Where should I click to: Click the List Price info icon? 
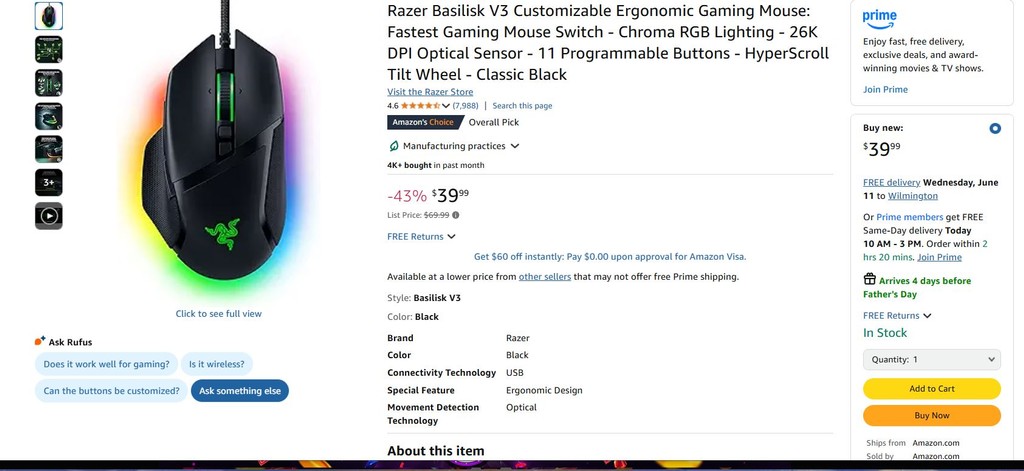[x=456, y=215]
